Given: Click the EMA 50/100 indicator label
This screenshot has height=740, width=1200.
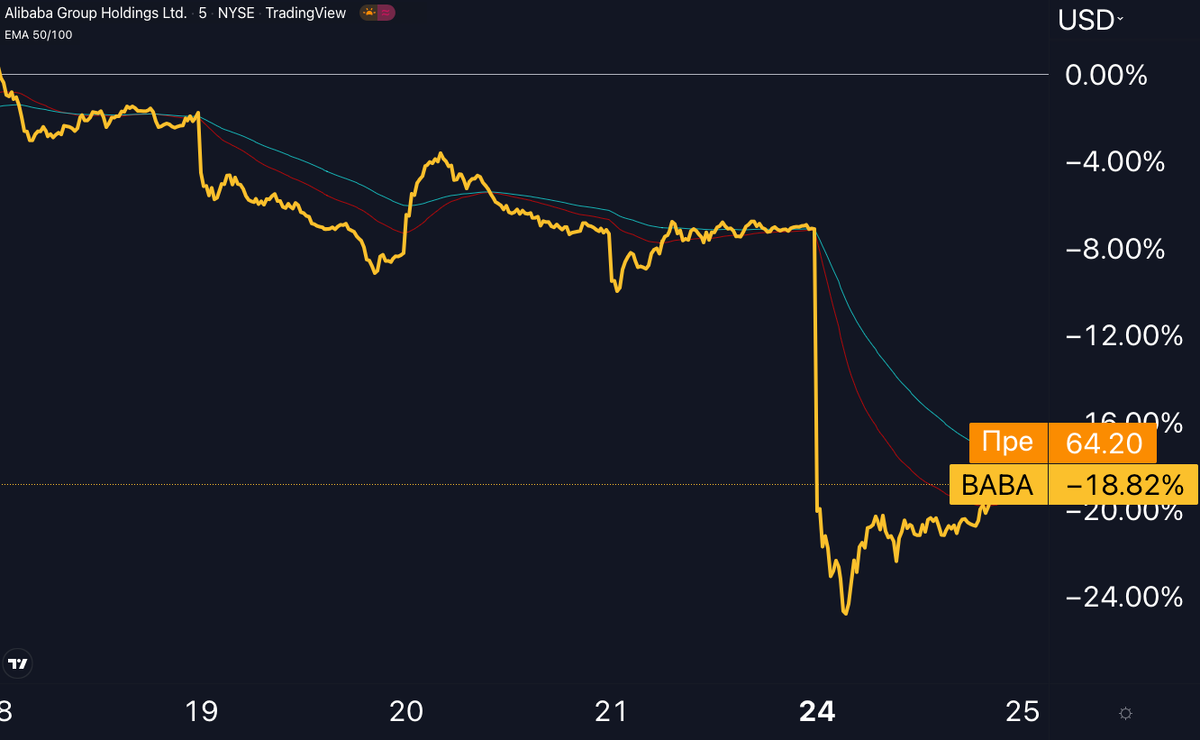Looking at the screenshot, I should coord(38,34).
